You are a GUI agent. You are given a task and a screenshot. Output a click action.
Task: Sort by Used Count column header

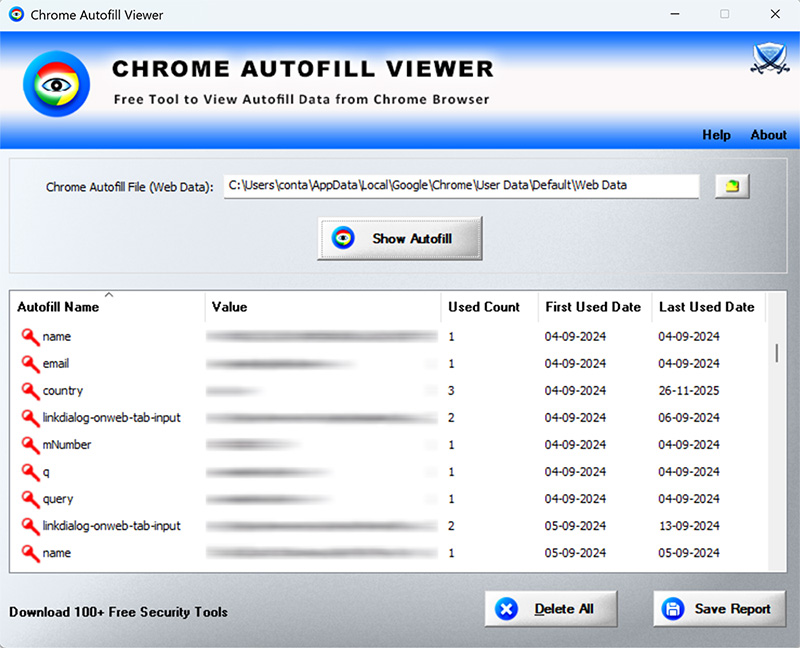click(484, 307)
